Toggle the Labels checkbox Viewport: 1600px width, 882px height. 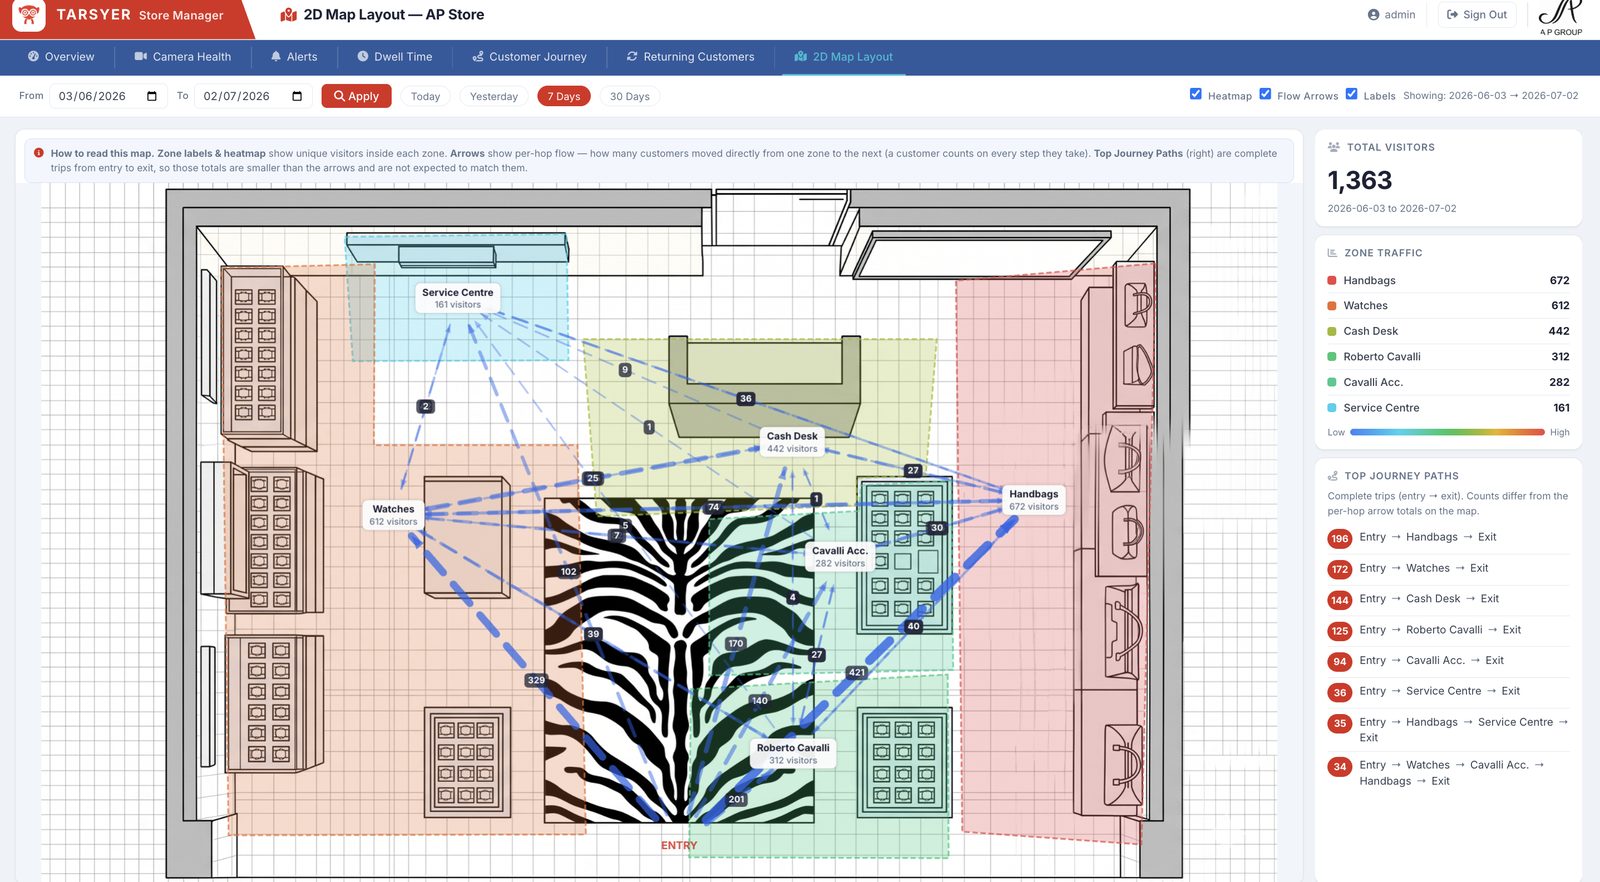coord(1351,94)
